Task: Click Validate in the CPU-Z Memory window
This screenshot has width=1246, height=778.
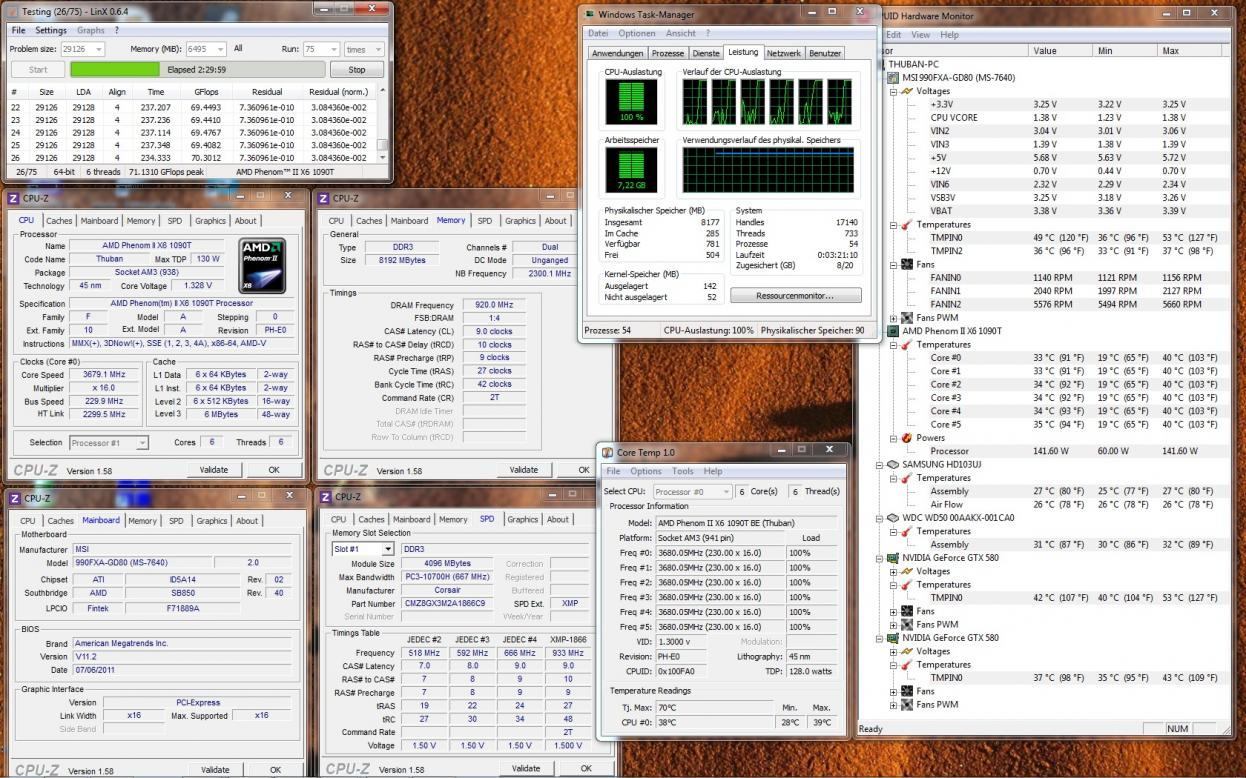Action: [523, 470]
